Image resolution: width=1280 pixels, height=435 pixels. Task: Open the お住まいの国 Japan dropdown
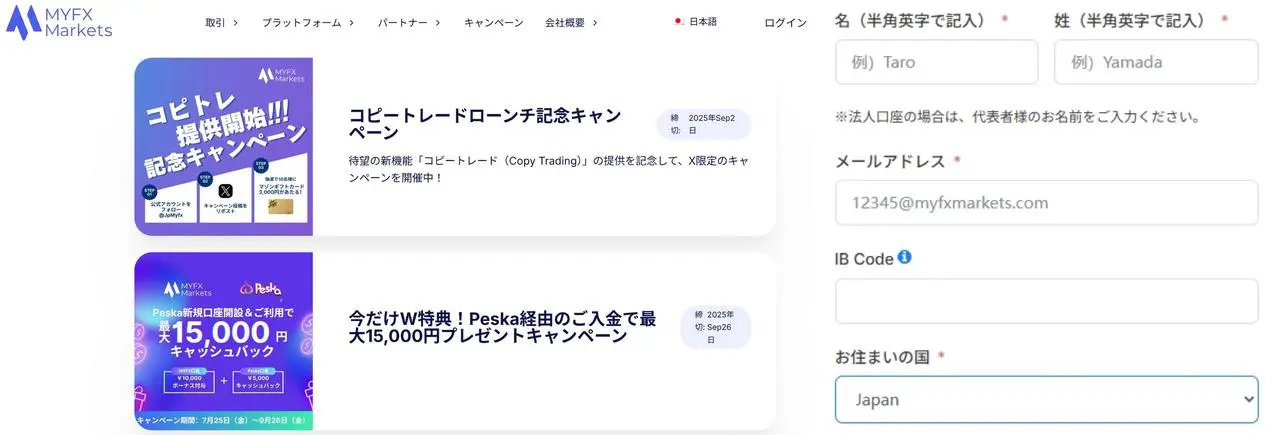pyautogui.click(x=1047, y=399)
